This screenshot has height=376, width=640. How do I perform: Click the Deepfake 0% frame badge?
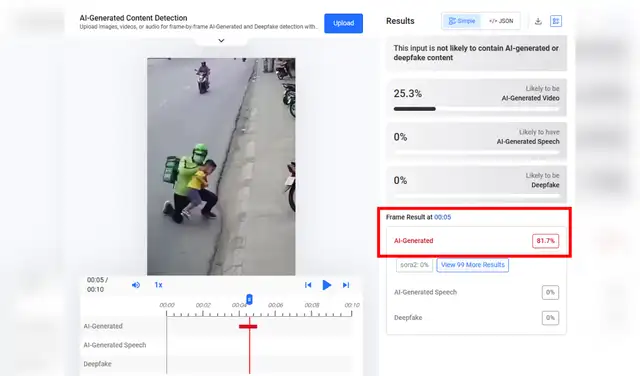550,318
